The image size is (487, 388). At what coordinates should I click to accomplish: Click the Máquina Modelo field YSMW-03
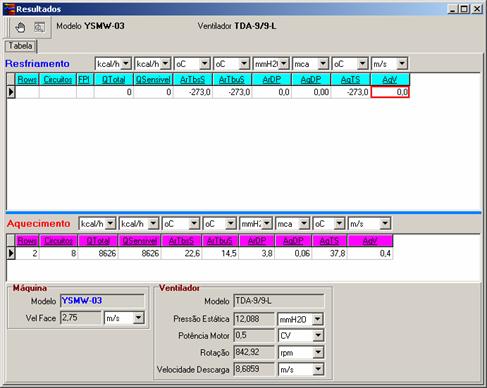click(102, 301)
